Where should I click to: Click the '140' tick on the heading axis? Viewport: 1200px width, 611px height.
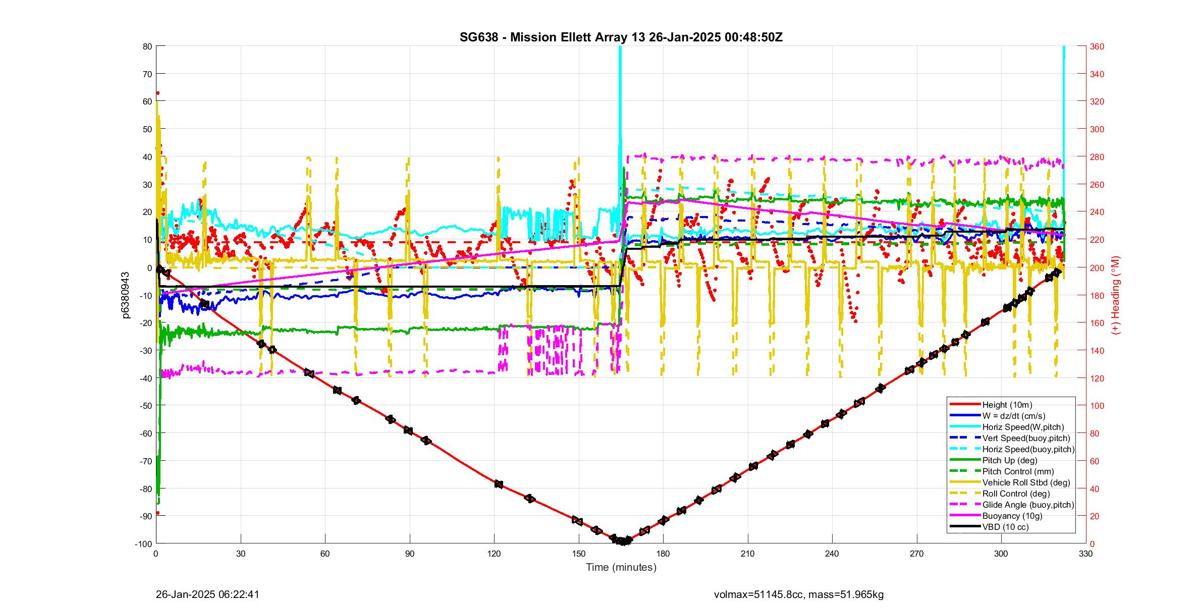click(x=1098, y=351)
